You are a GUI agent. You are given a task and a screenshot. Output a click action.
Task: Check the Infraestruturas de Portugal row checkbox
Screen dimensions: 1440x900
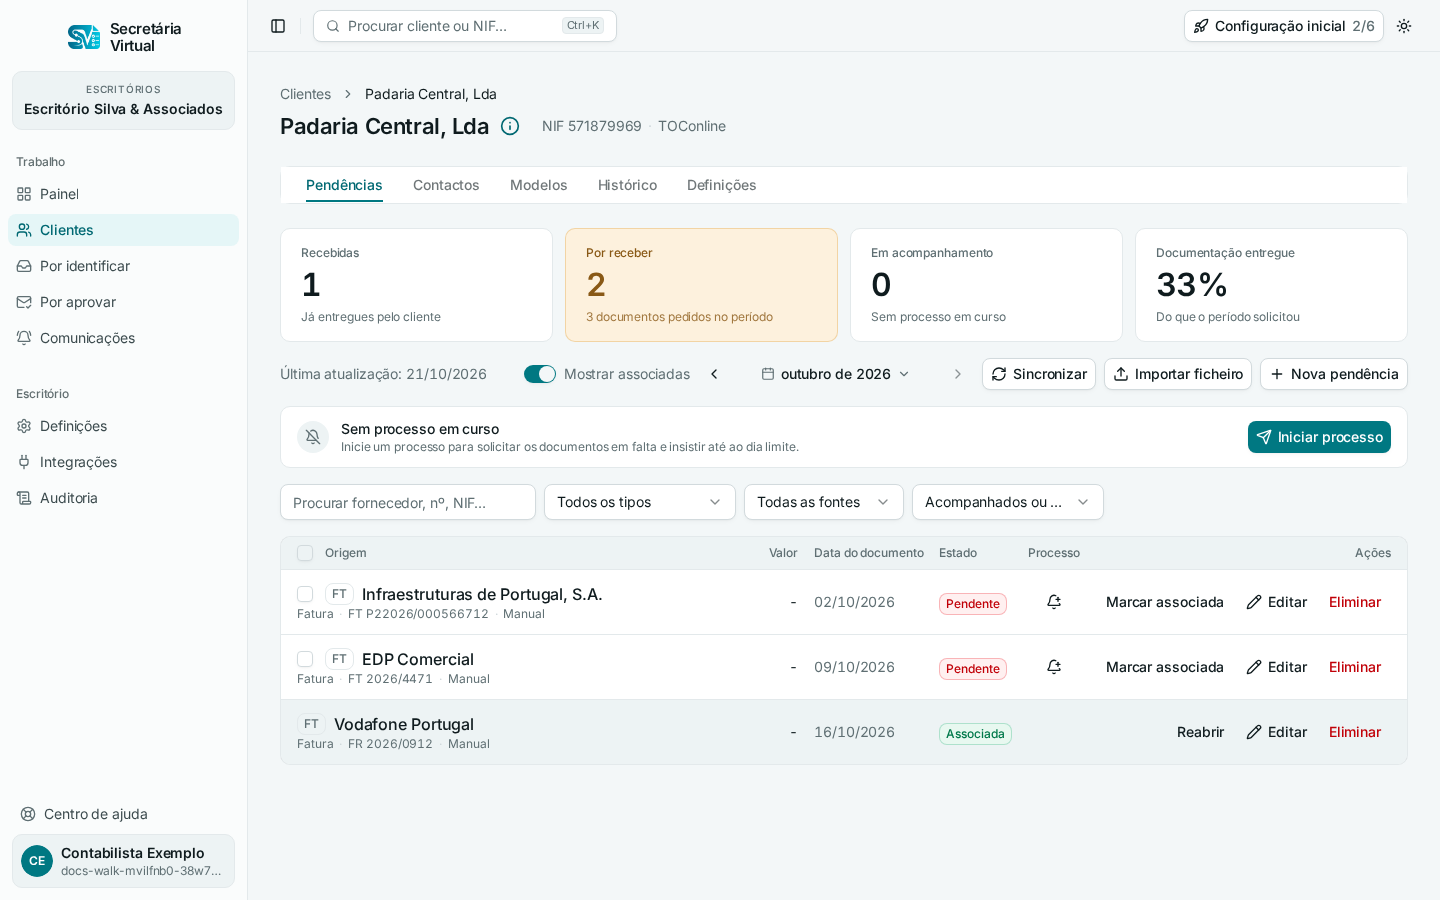point(305,594)
